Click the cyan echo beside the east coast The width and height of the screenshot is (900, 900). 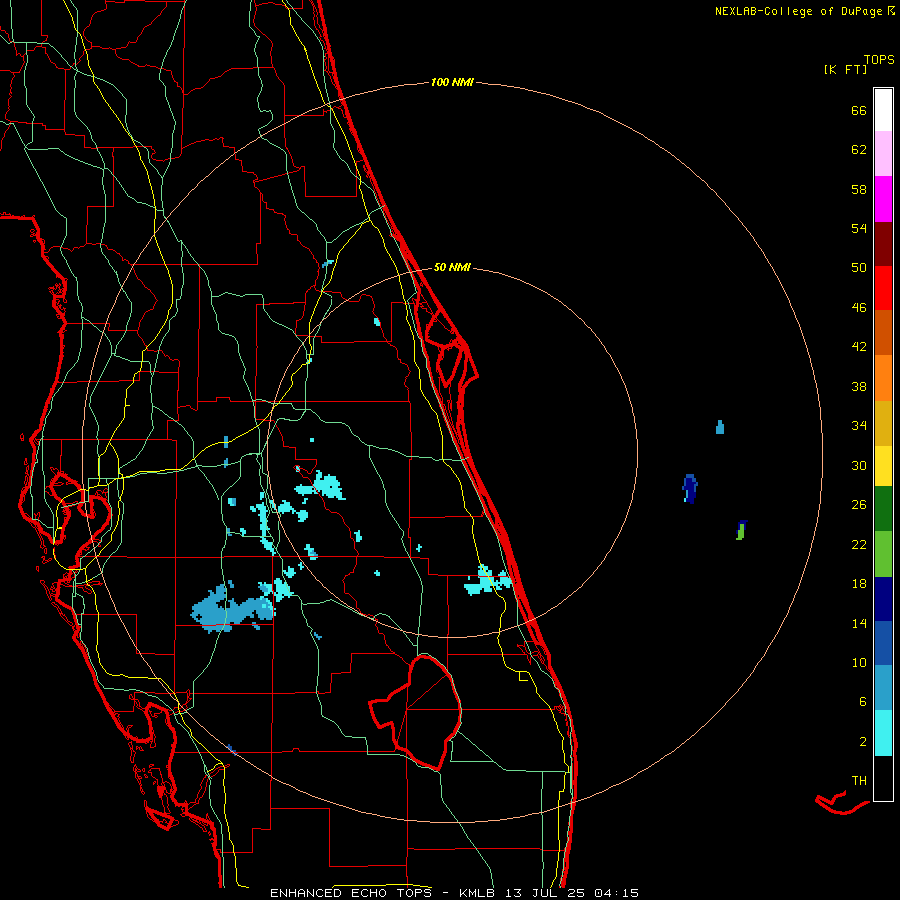[487, 581]
